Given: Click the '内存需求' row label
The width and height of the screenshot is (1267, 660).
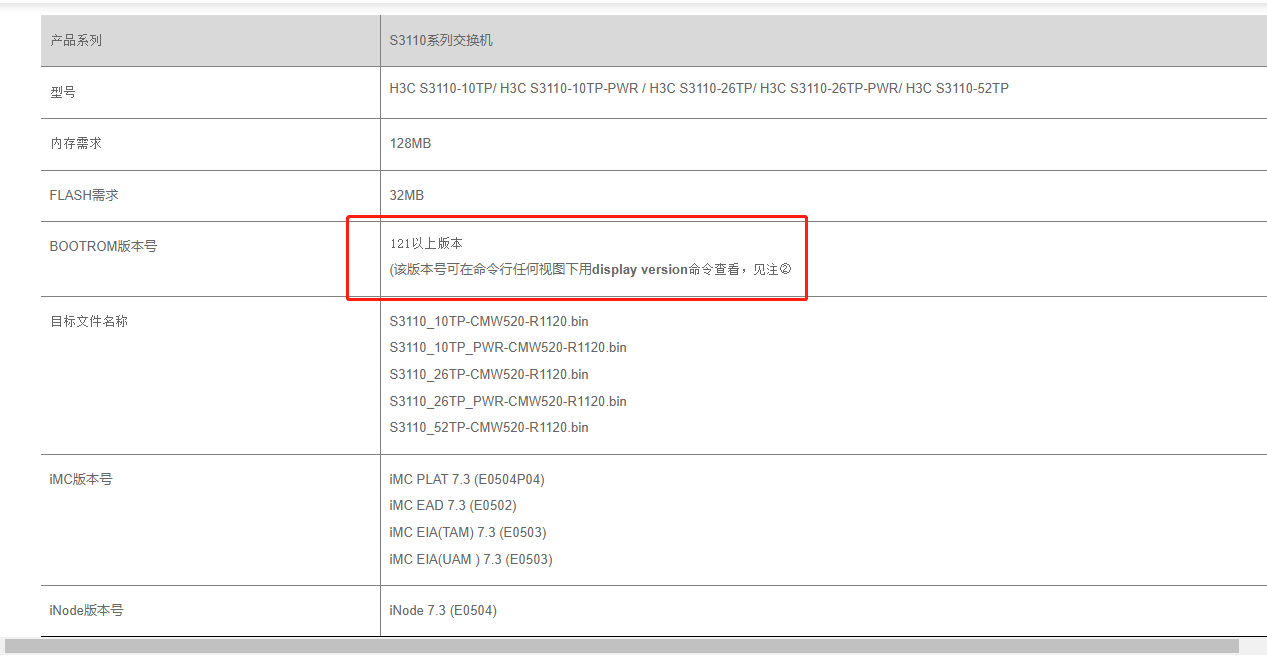Looking at the screenshot, I should click(76, 144).
